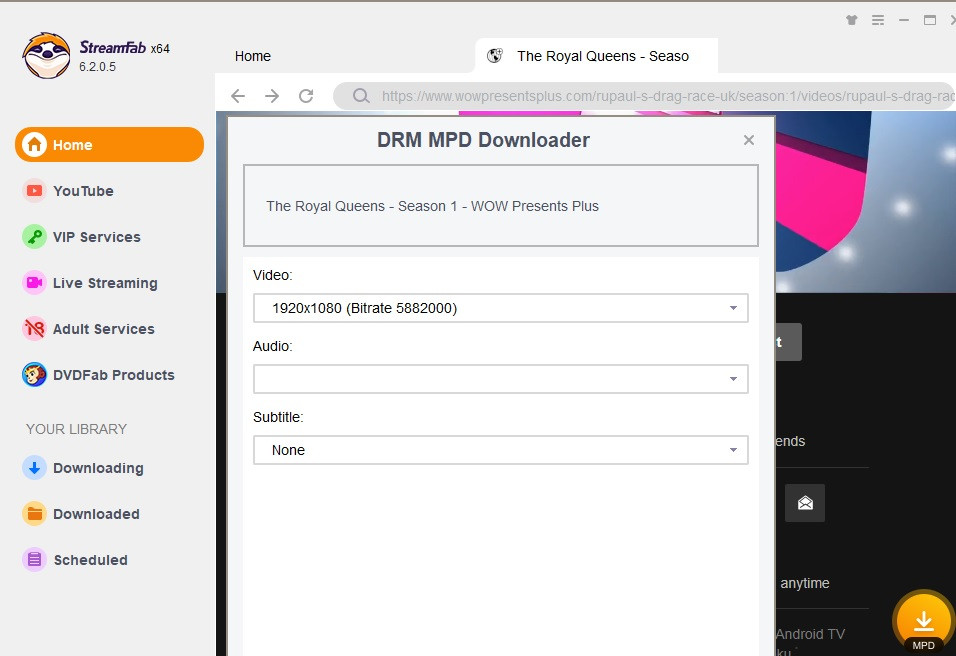Open VIP Services section
This screenshot has height=656, width=956.
pyautogui.click(x=96, y=237)
